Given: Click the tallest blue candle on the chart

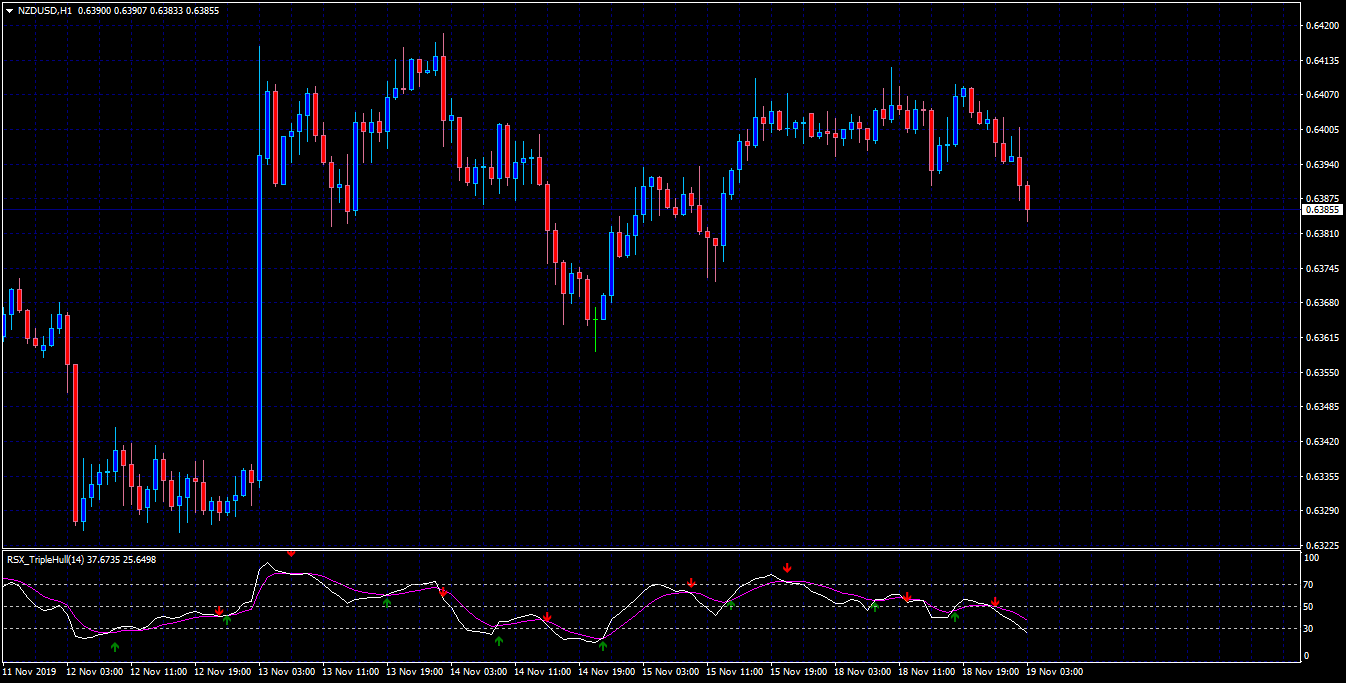Looking at the screenshot, I should coord(259,318).
